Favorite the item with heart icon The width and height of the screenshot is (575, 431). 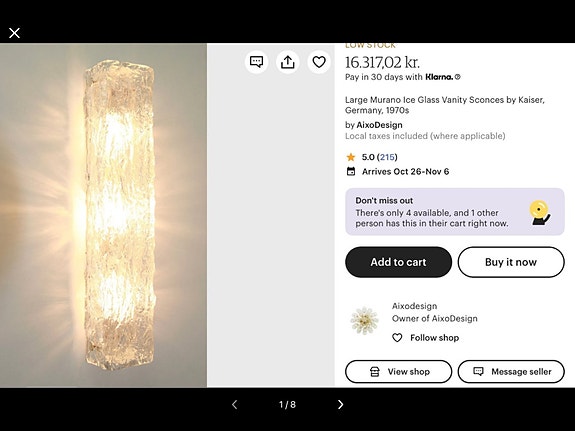tap(319, 62)
